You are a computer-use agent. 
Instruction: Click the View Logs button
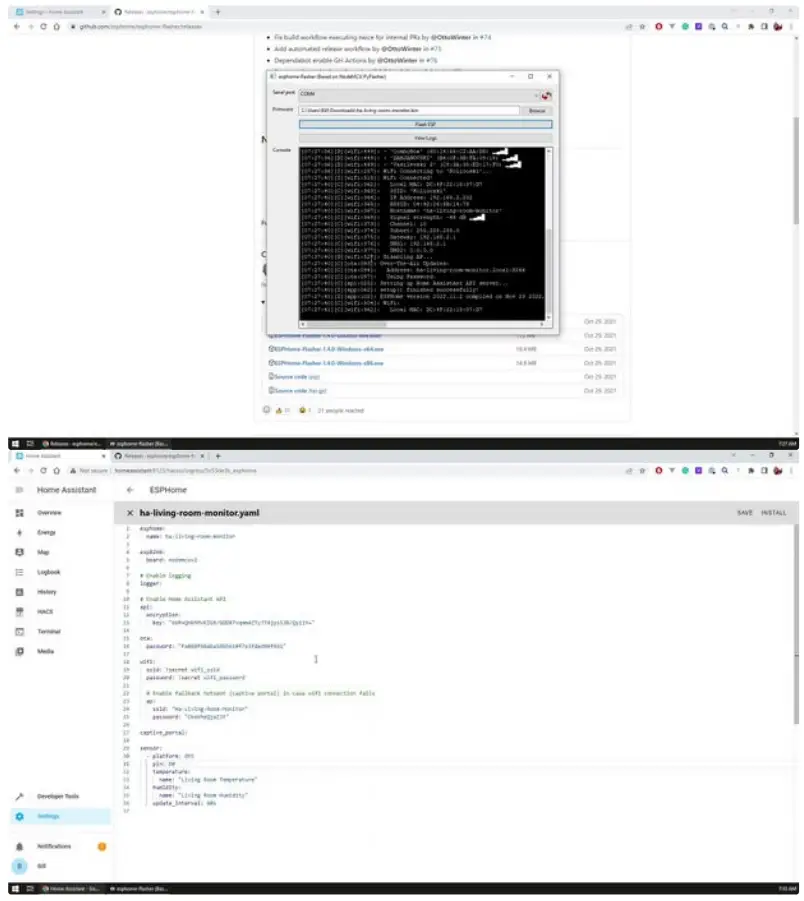(x=425, y=138)
